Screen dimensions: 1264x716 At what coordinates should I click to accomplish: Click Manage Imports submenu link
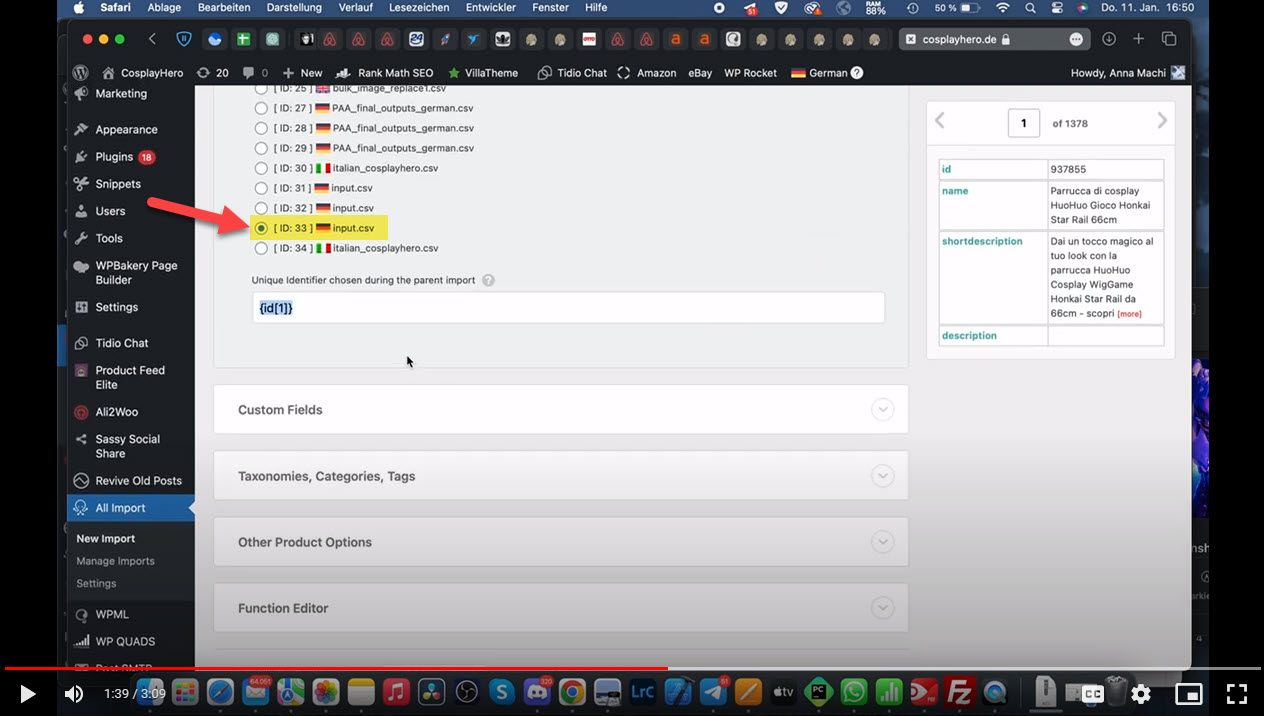[x=115, y=561]
